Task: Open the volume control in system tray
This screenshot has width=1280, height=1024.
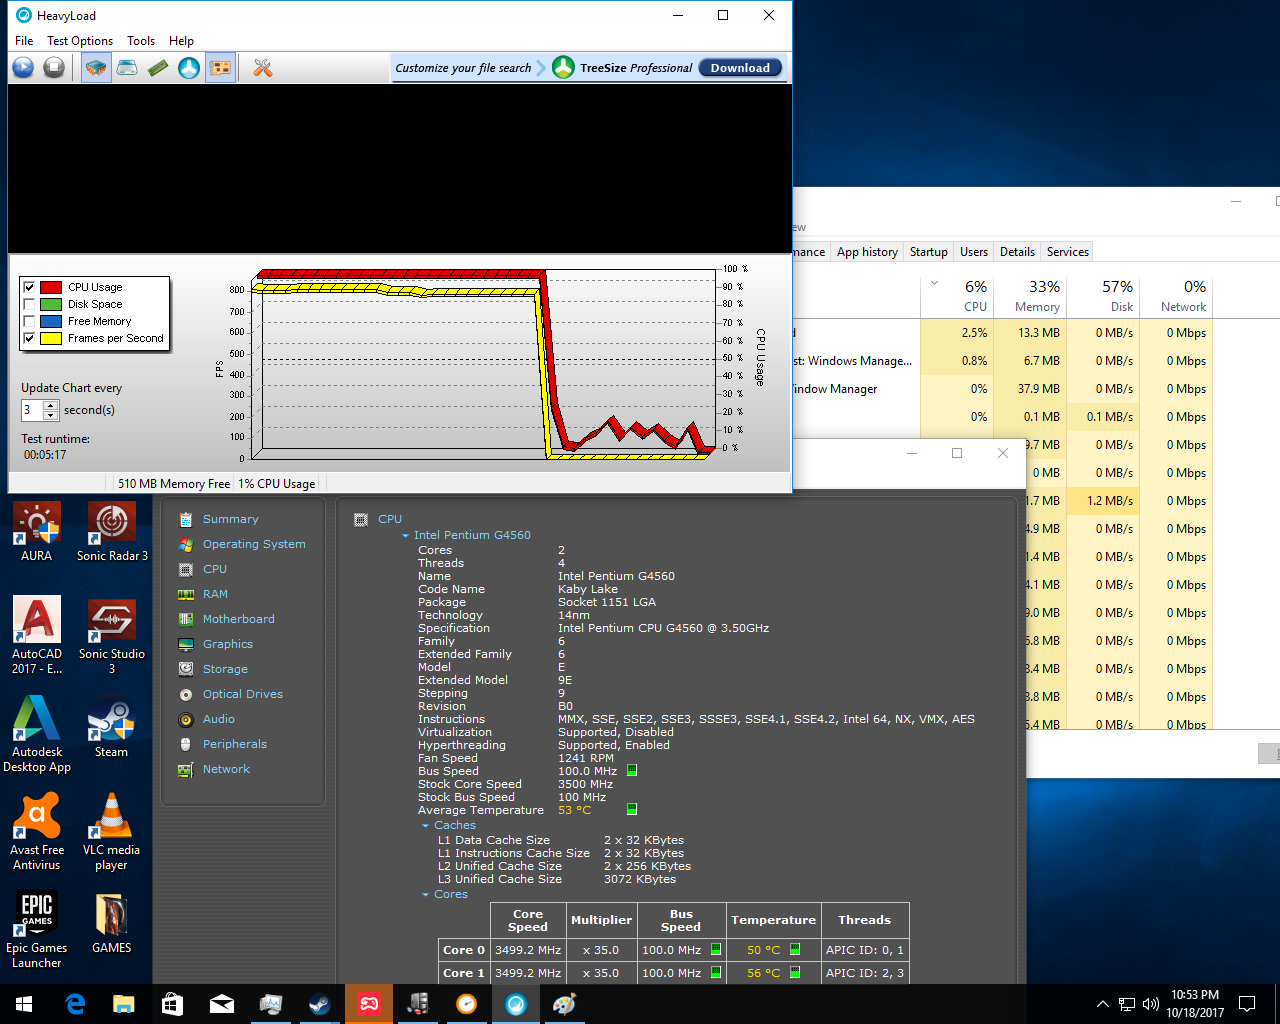Action: tap(1151, 1004)
